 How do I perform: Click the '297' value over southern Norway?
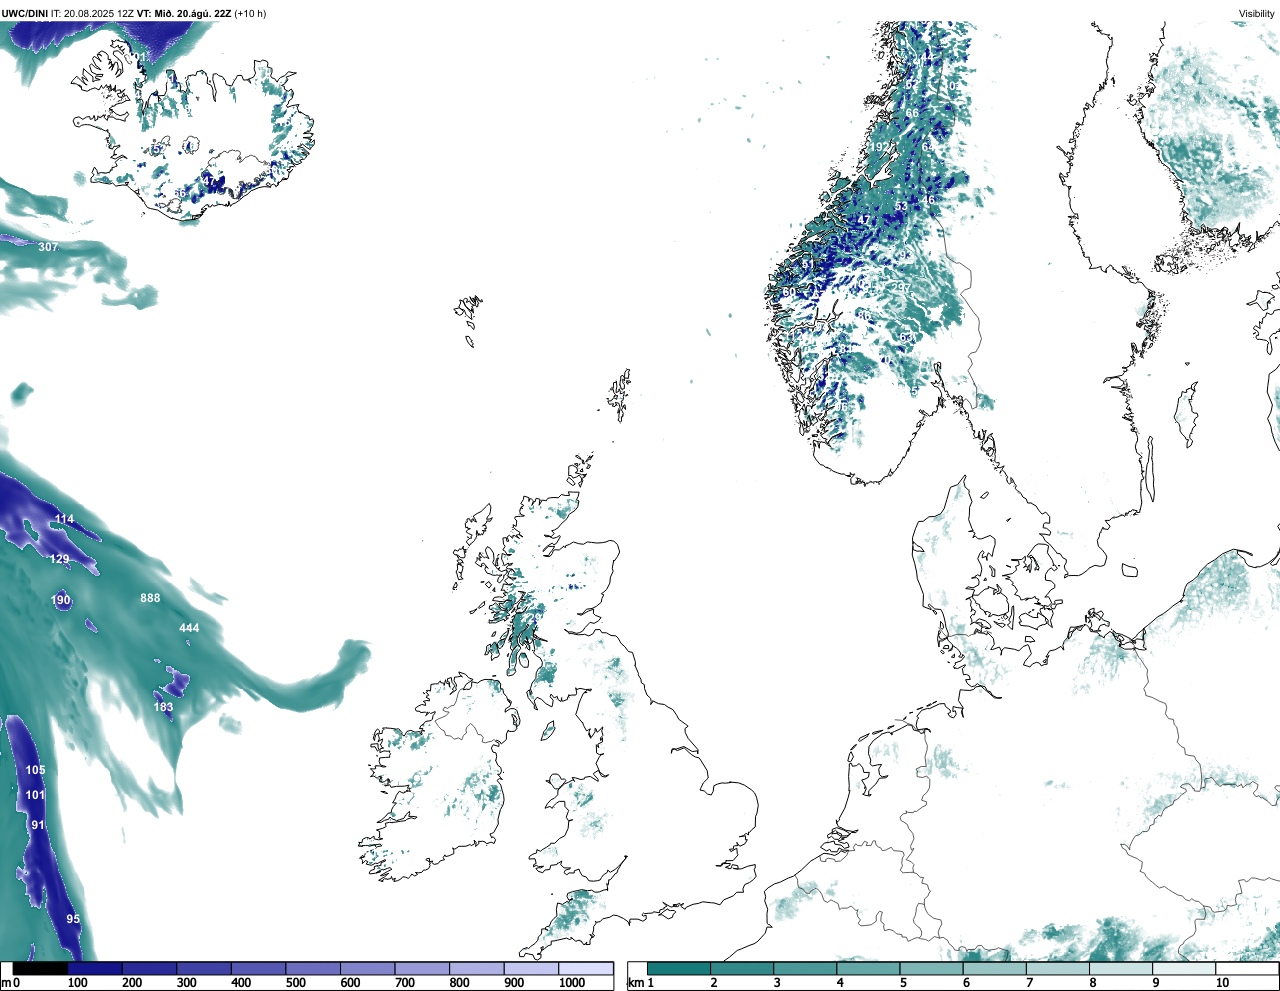coord(900,287)
